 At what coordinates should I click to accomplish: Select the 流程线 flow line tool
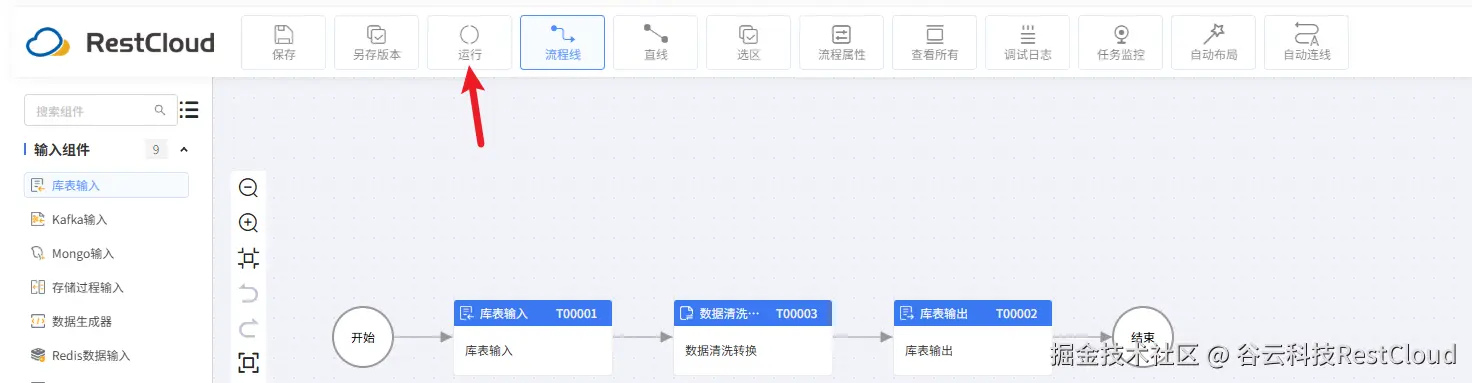tap(563, 43)
